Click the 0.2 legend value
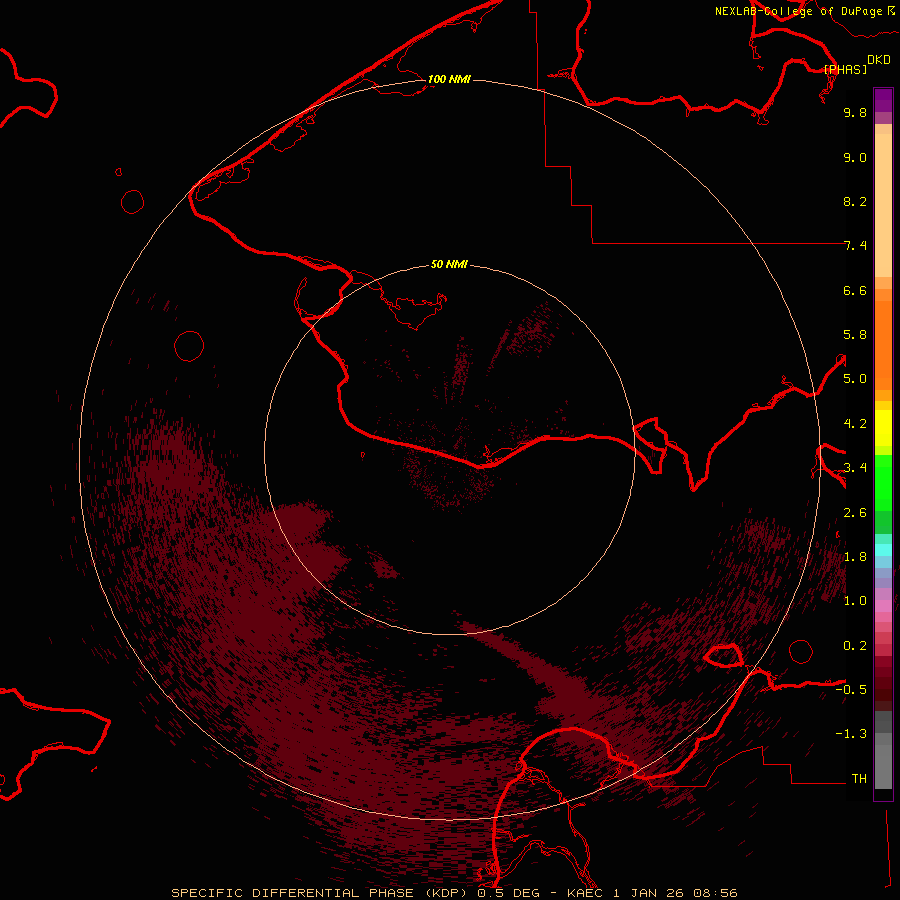The image size is (900, 900). pyautogui.click(x=855, y=646)
